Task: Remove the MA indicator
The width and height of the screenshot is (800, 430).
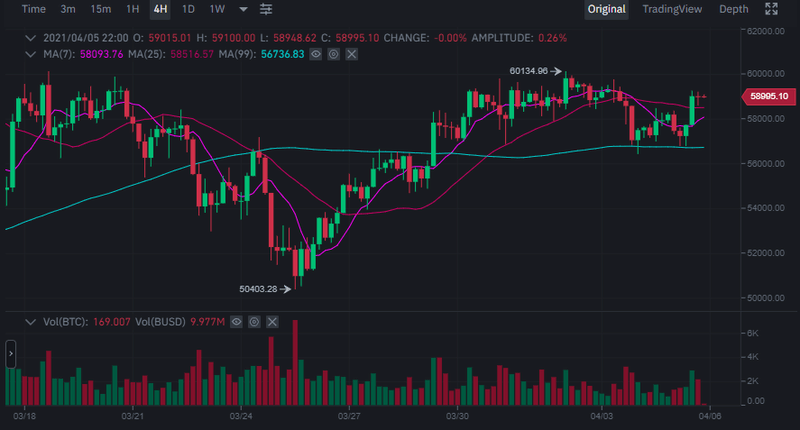Action: [351, 52]
